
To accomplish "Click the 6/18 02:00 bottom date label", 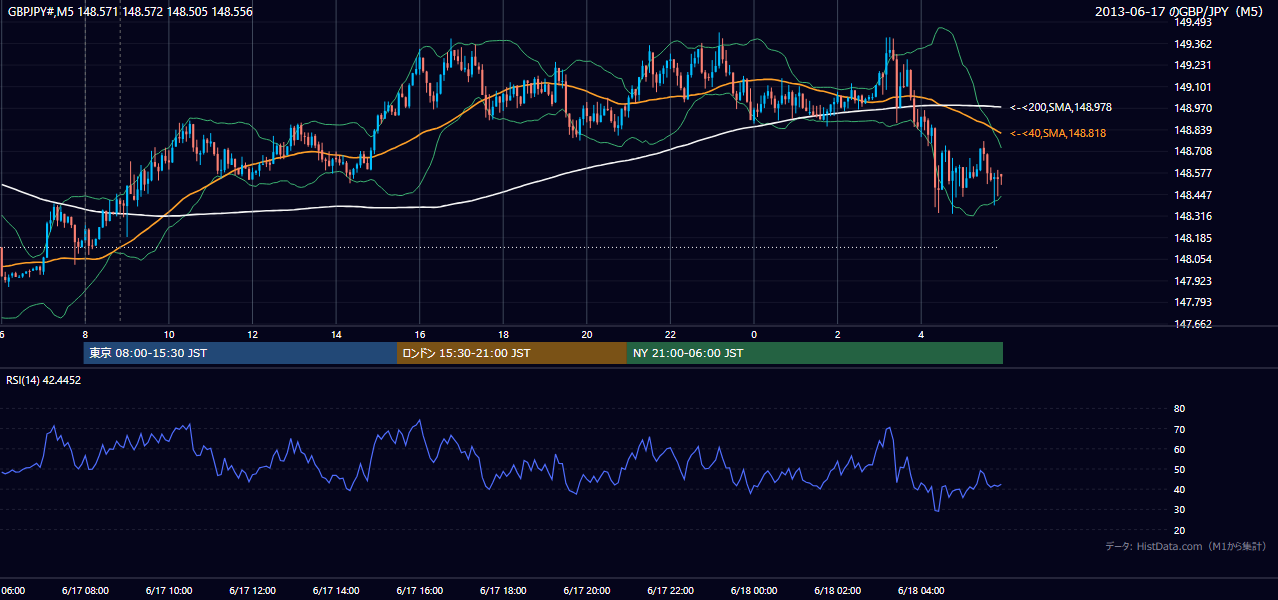I will [836, 591].
